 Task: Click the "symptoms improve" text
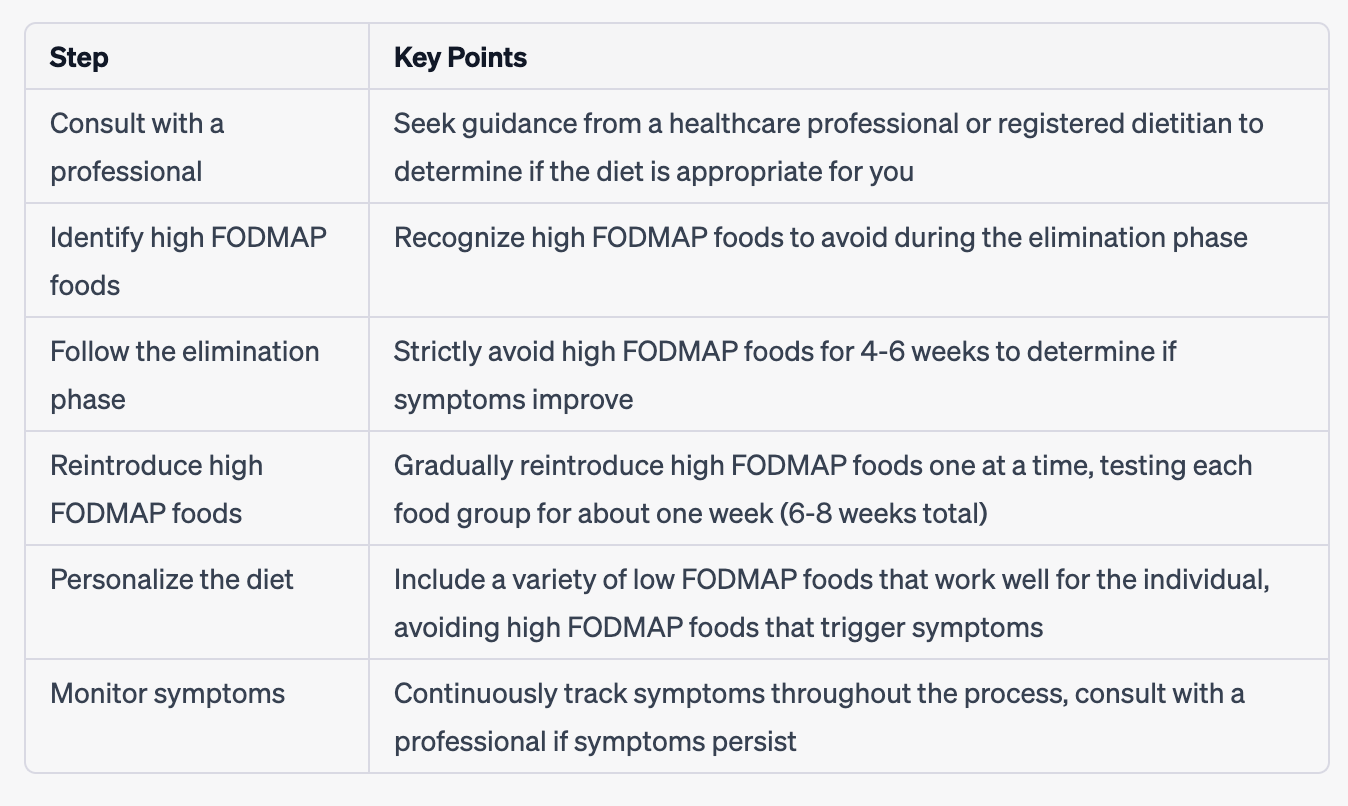513,400
